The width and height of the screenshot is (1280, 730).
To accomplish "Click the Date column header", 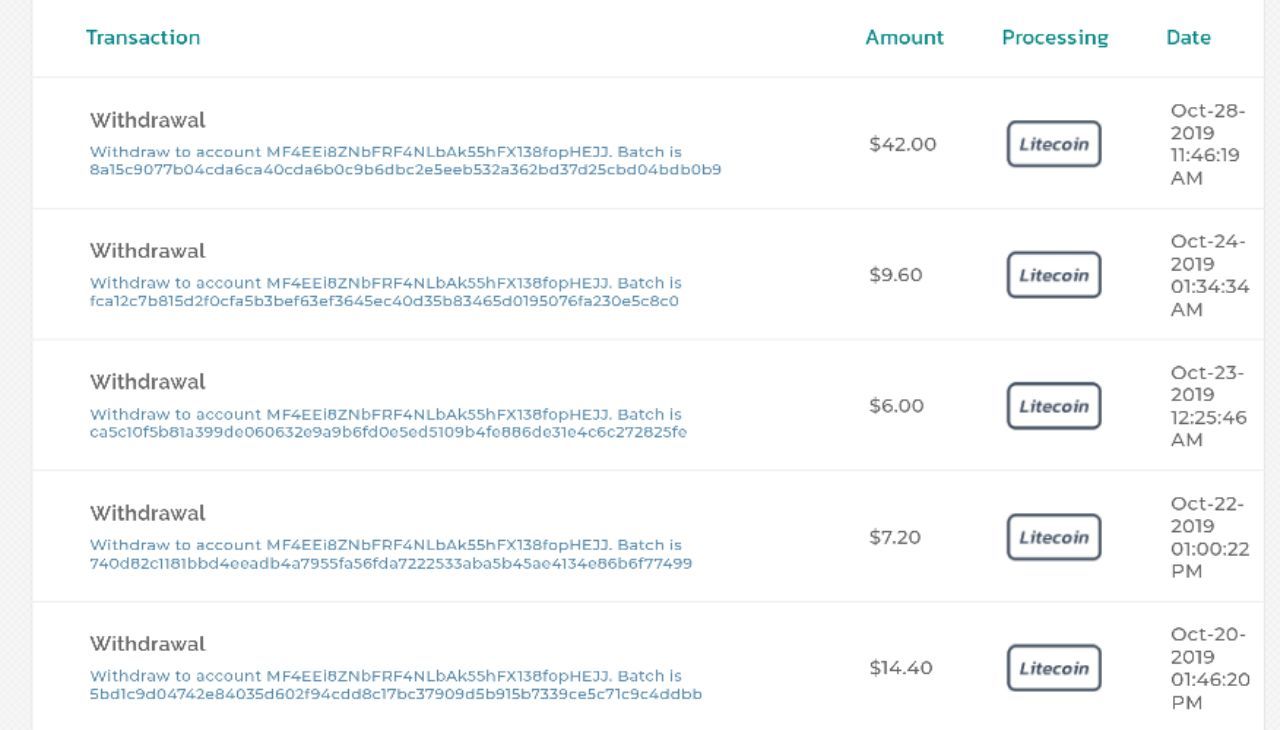I will point(1188,37).
